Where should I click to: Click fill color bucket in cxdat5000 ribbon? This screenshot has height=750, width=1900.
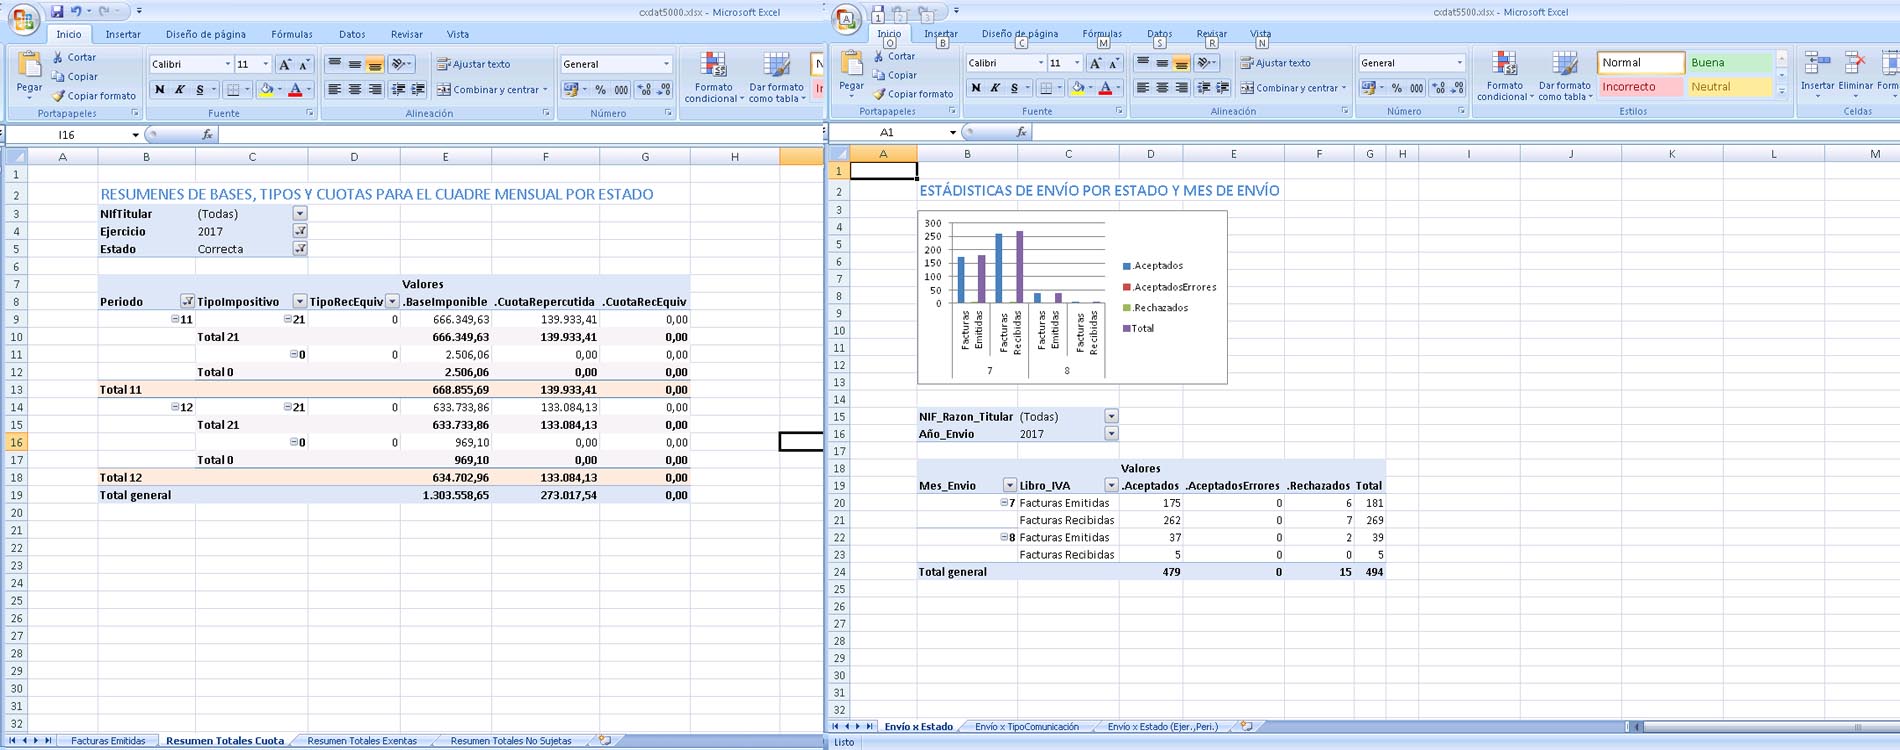pos(266,90)
